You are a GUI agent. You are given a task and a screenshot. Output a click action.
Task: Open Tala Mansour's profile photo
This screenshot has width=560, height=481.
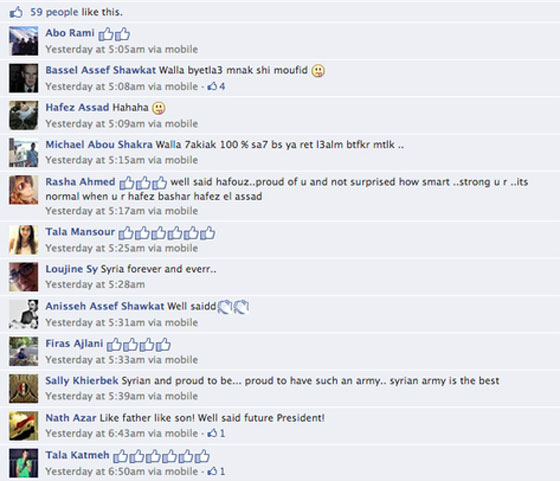pos(24,240)
